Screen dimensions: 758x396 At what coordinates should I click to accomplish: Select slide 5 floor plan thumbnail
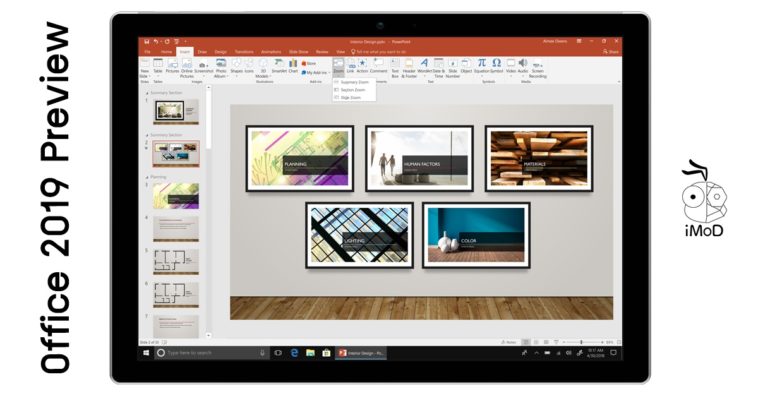click(176, 261)
